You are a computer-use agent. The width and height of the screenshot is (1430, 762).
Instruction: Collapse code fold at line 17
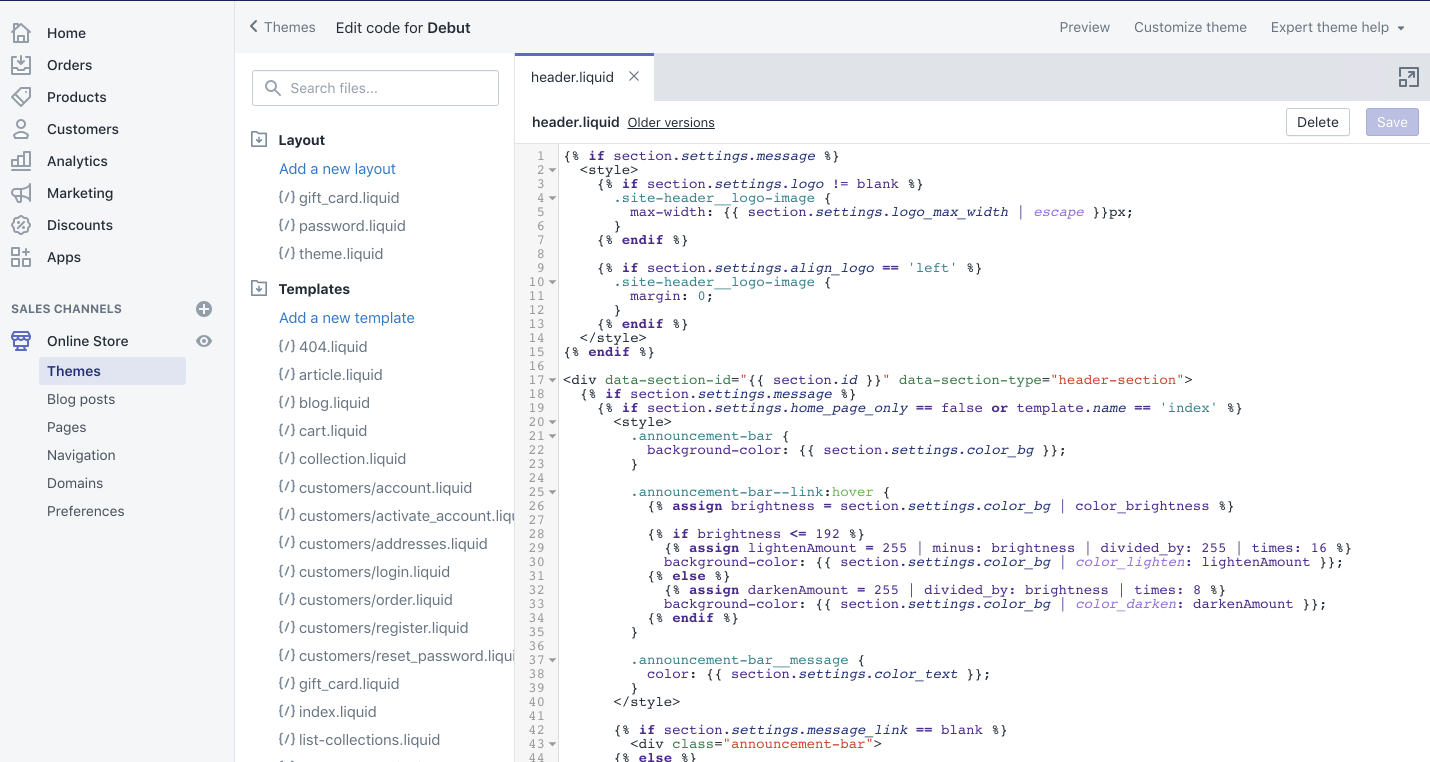pyautogui.click(x=553, y=380)
